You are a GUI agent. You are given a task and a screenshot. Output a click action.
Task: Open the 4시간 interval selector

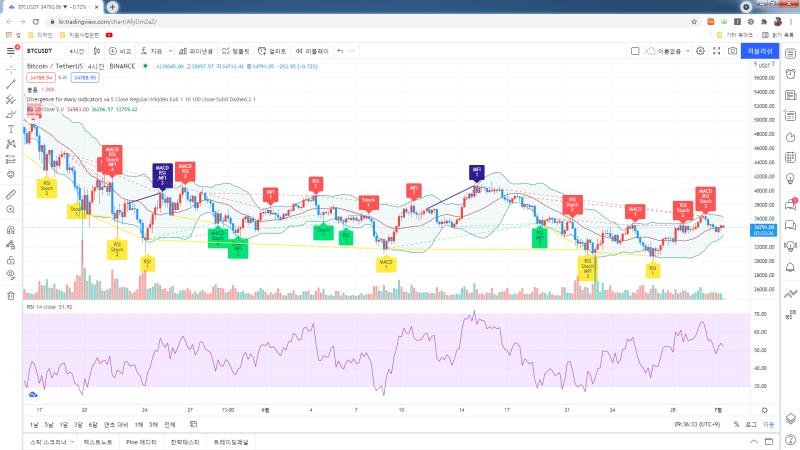77,51
